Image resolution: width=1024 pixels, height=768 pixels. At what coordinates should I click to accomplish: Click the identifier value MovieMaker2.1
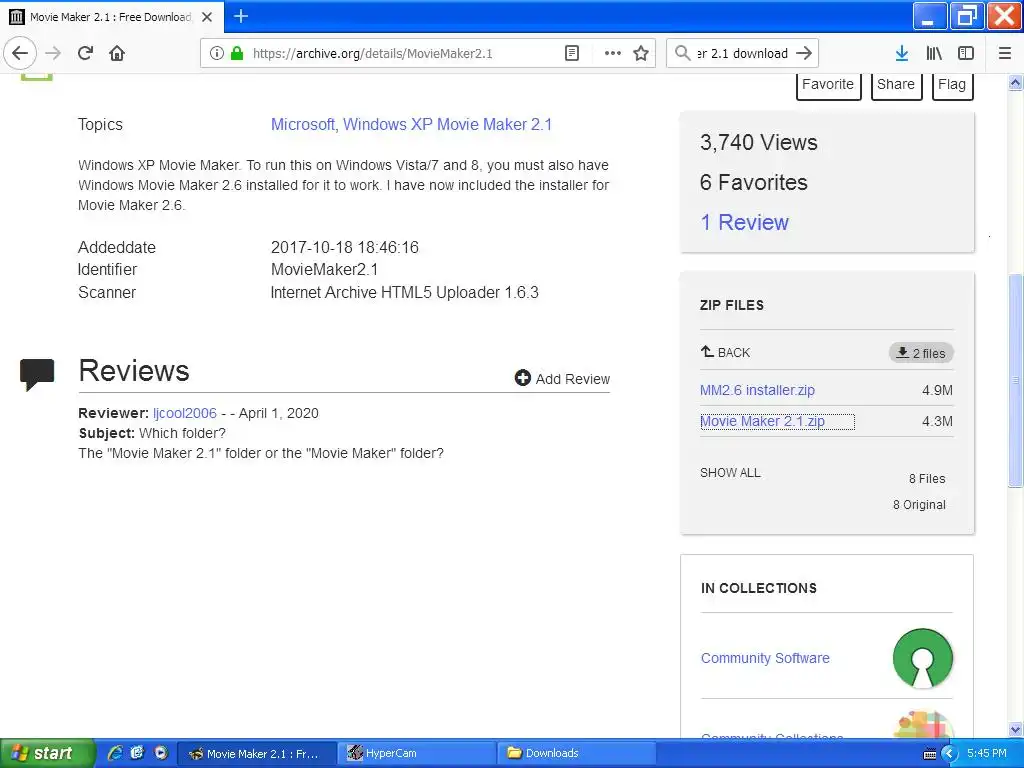325,270
